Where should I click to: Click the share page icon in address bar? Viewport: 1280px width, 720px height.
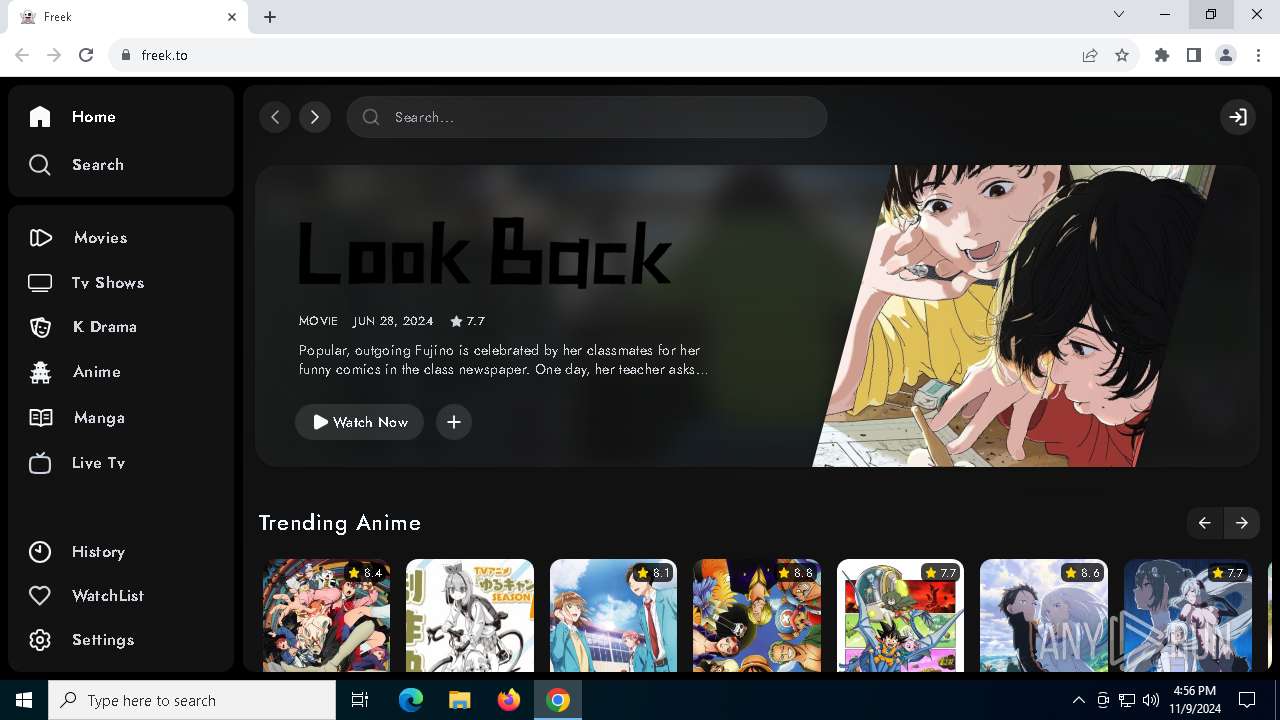click(1090, 55)
